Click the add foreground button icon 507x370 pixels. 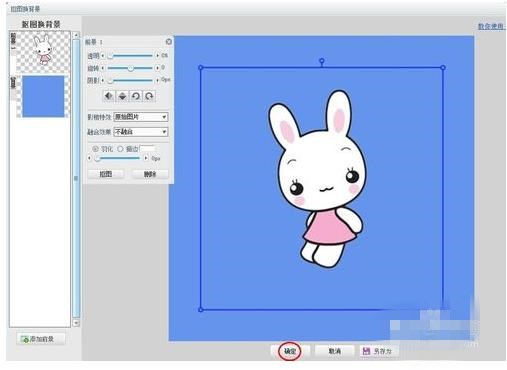pos(25,339)
